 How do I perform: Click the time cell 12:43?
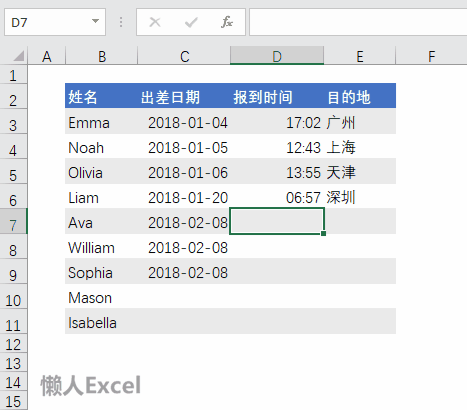coord(277,146)
